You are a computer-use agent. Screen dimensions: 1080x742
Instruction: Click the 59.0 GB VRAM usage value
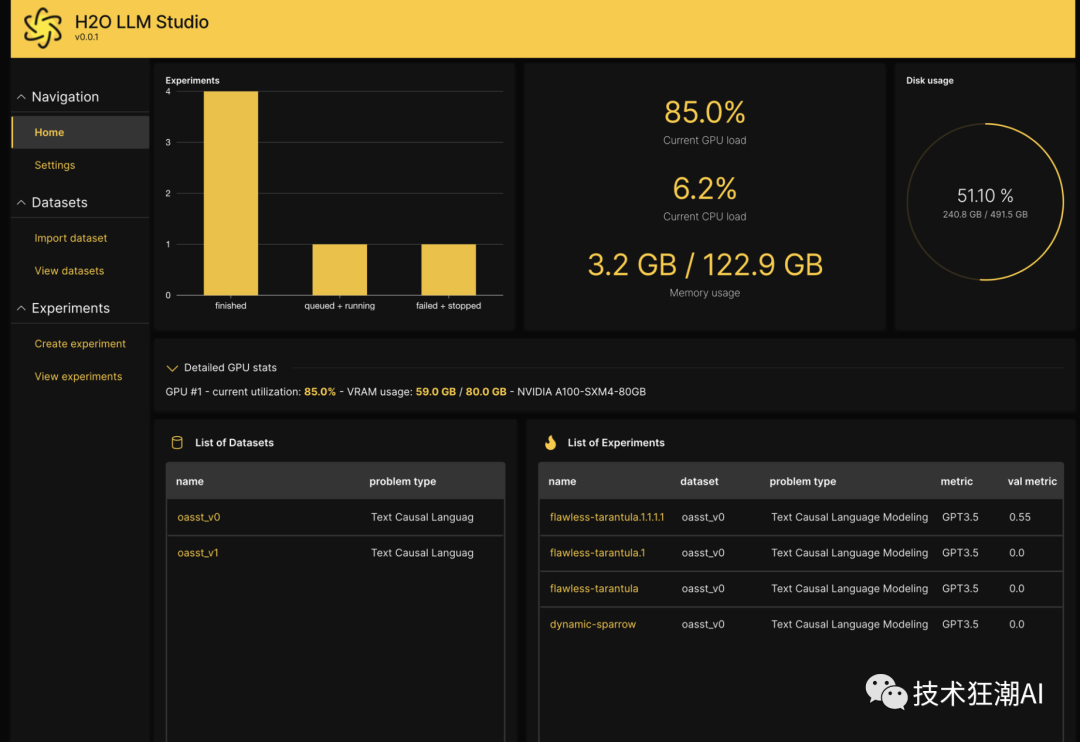[x=435, y=391]
